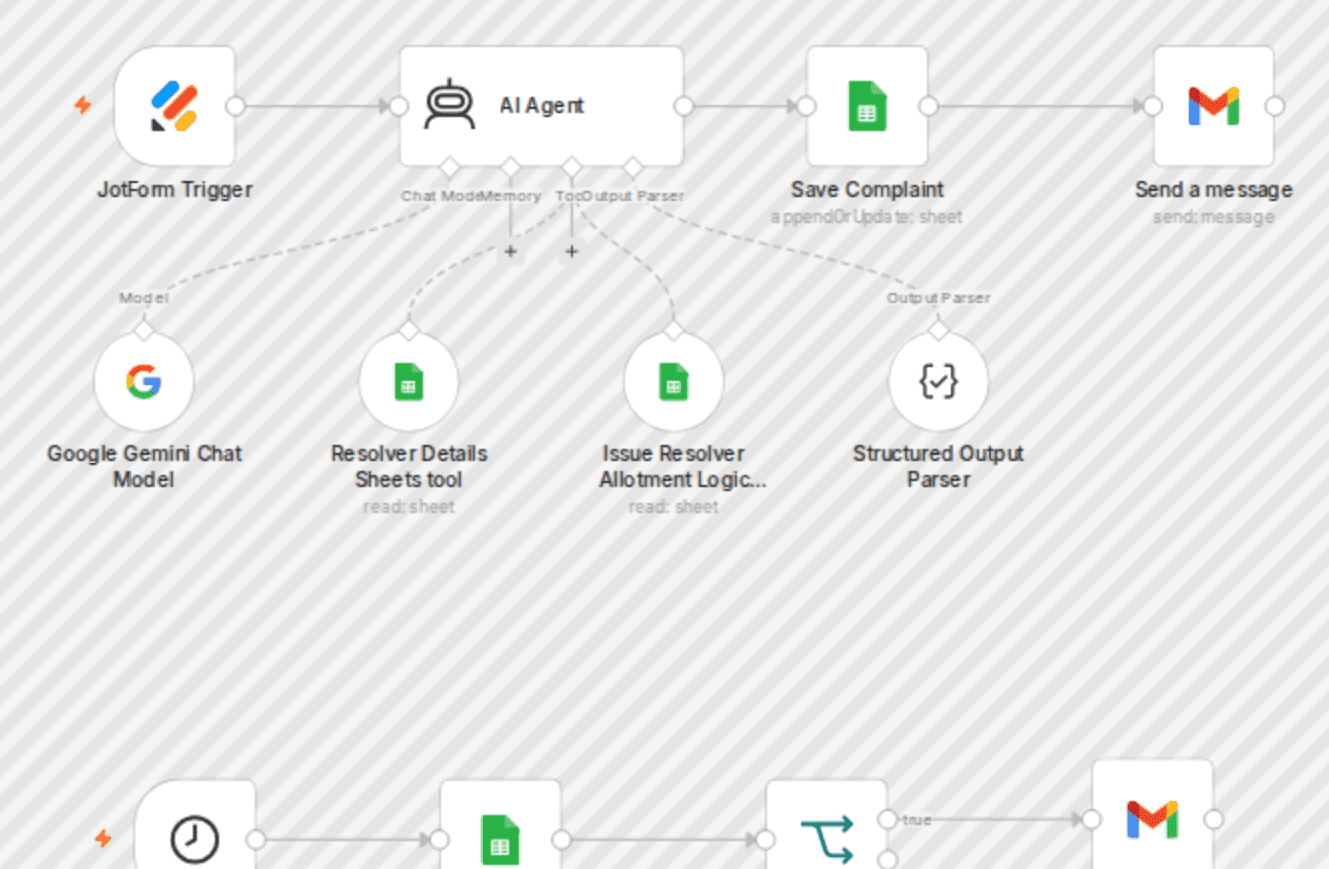Click the AI Agent output connector

pyautogui.click(x=684, y=106)
